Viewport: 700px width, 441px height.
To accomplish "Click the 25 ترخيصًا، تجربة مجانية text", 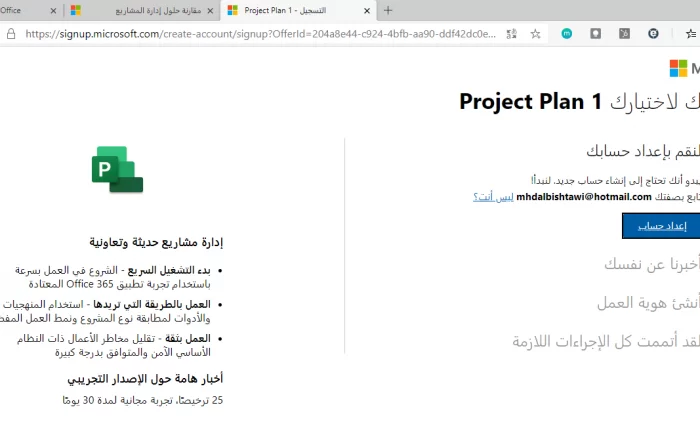I will click(142, 400).
